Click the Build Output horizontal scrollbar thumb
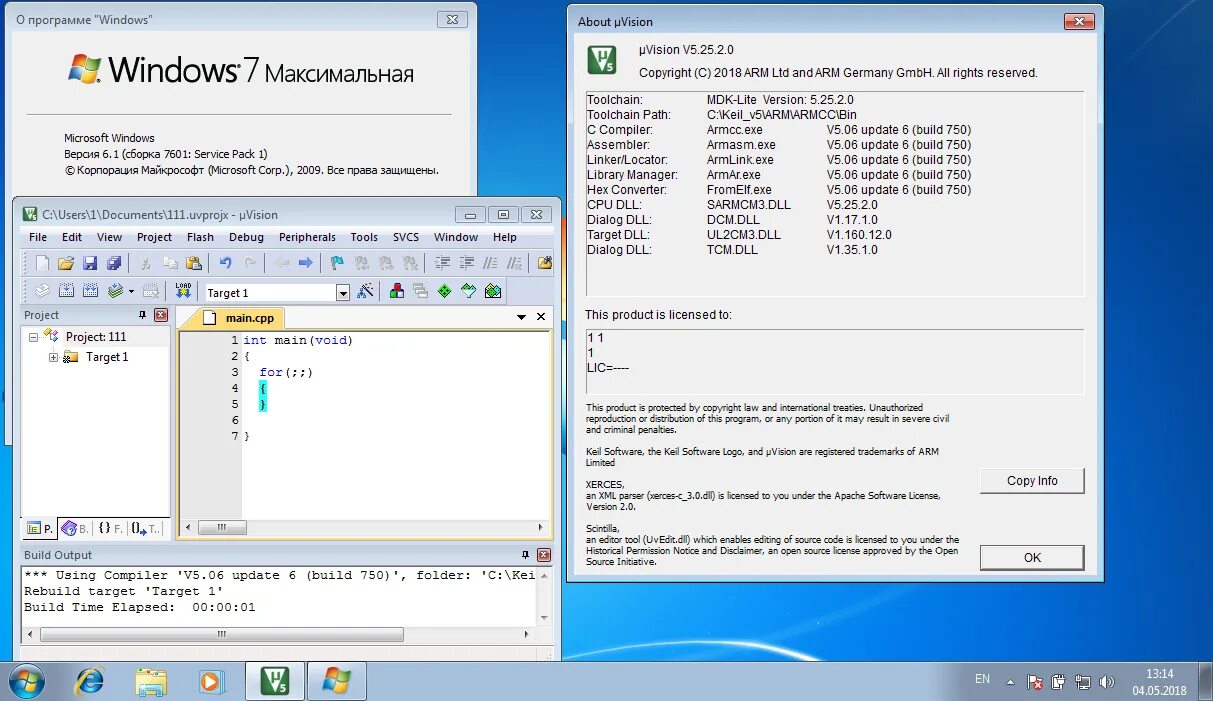Viewport: 1213px width, 701px height. [x=221, y=635]
